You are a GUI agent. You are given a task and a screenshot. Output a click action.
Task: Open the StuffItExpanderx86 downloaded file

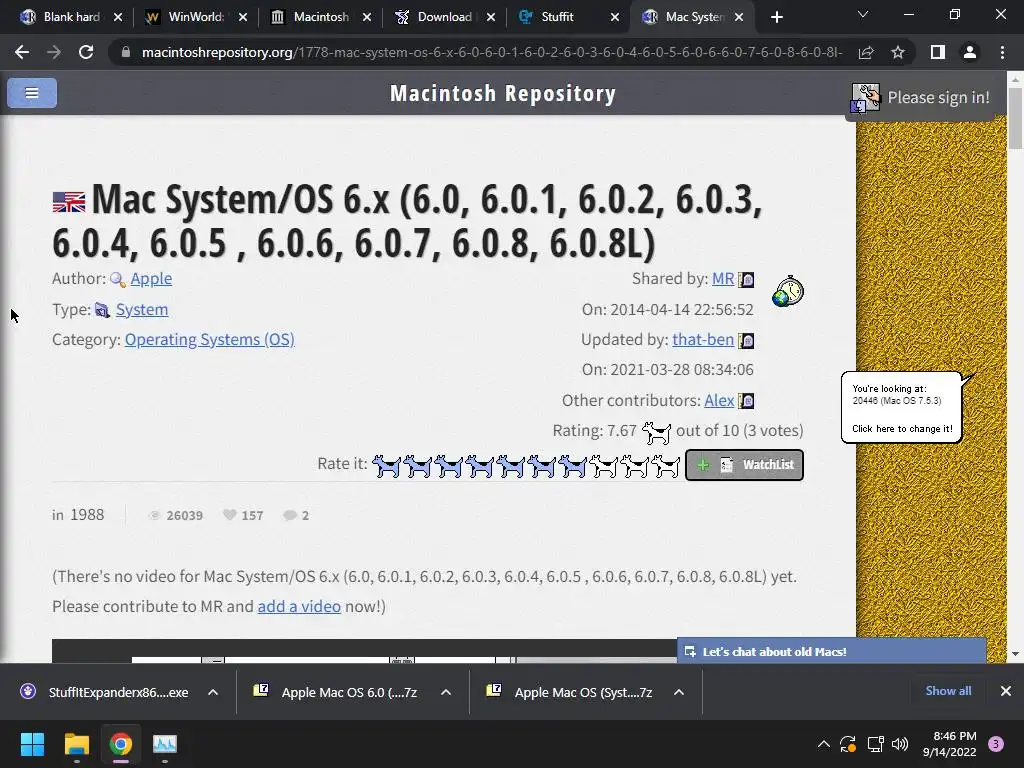pos(106,692)
